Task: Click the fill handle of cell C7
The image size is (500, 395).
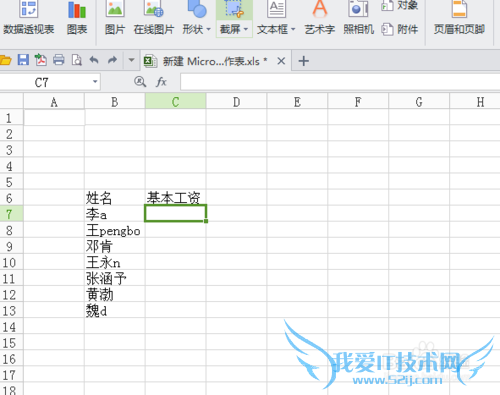Action: pos(206,221)
